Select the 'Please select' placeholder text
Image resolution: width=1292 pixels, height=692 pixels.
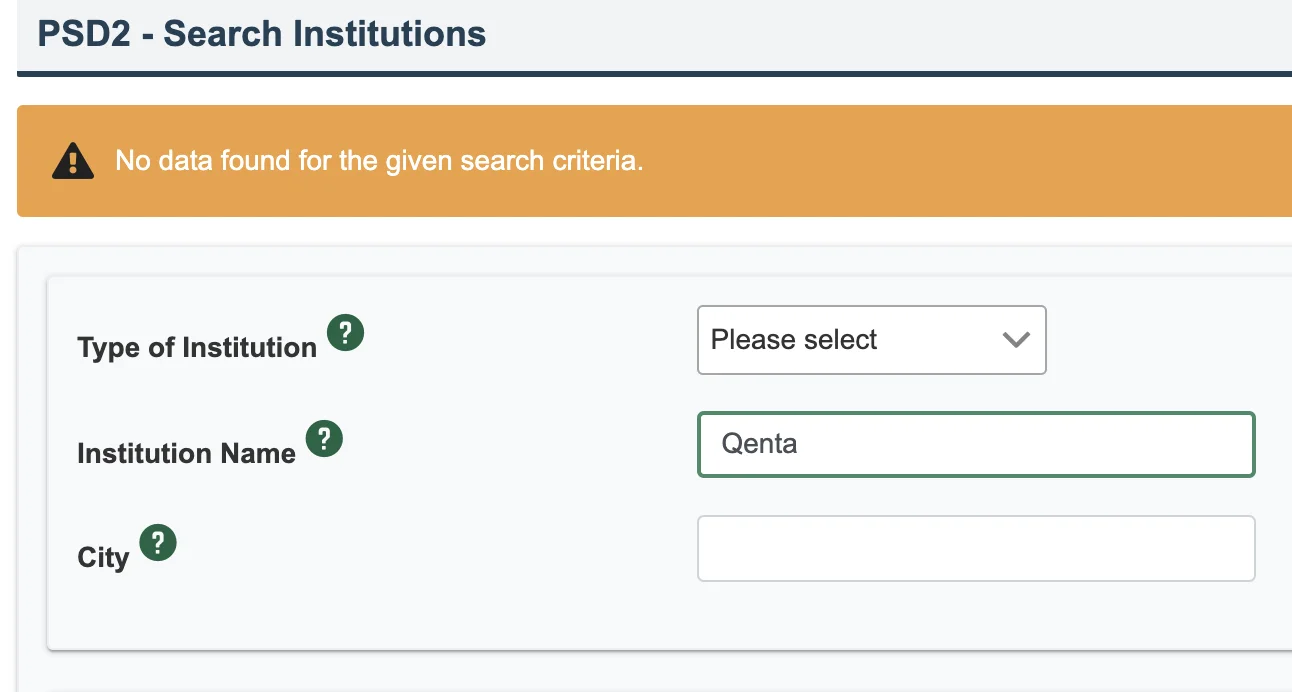coord(793,340)
